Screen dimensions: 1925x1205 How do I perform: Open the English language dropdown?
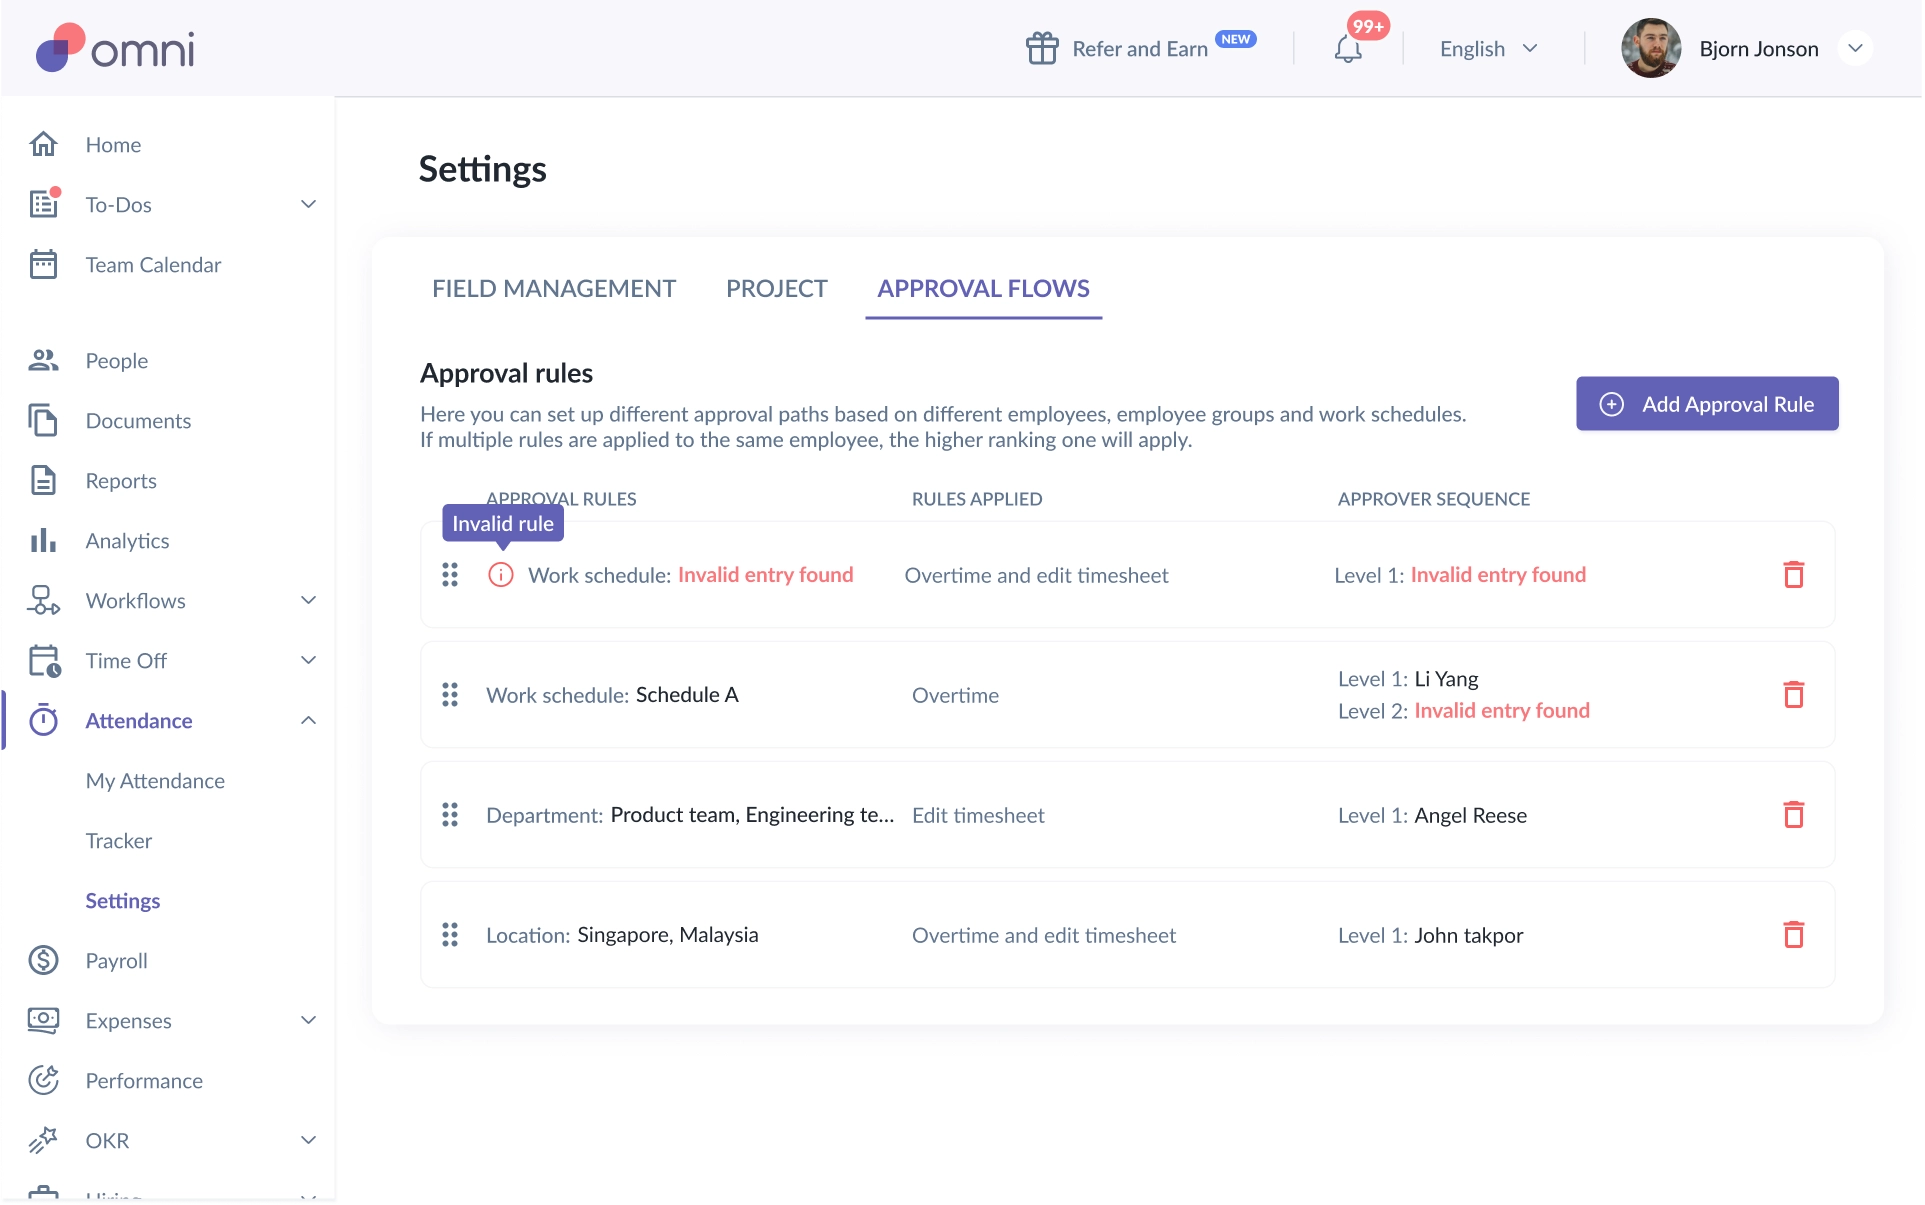(x=1488, y=49)
